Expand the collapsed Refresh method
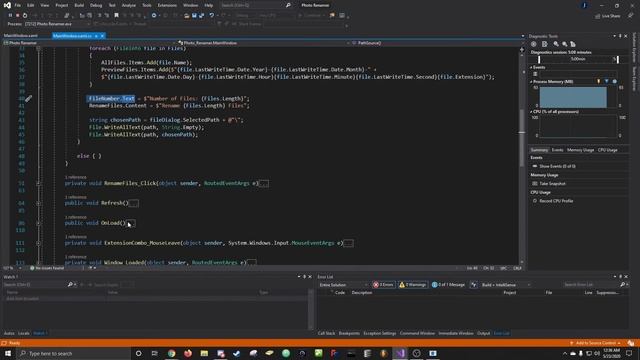 tap(38, 203)
